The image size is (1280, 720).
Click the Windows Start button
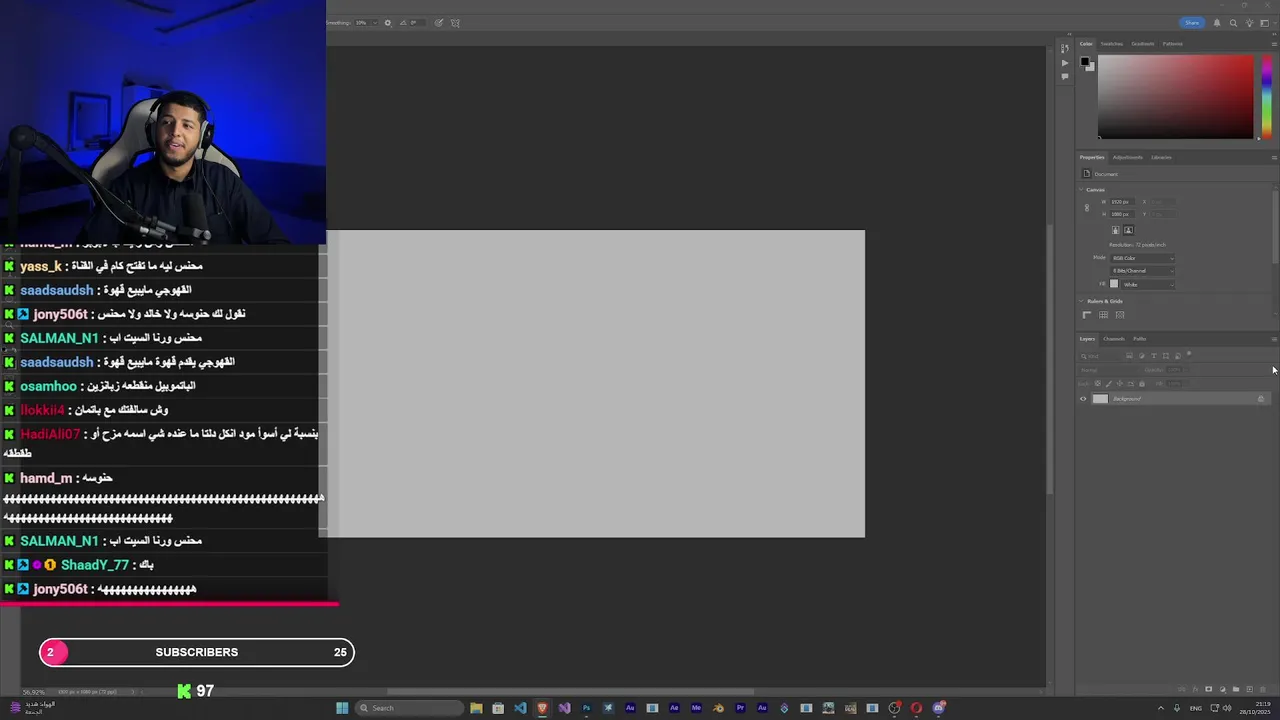tap(341, 708)
